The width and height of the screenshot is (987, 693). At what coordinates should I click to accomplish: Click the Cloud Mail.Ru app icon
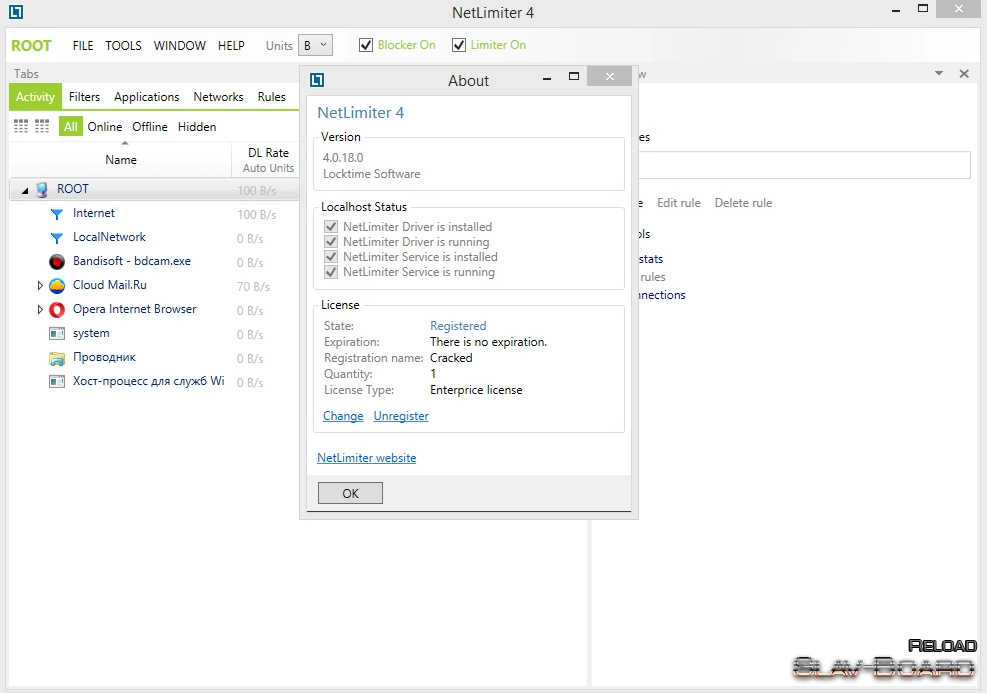[x=57, y=286]
